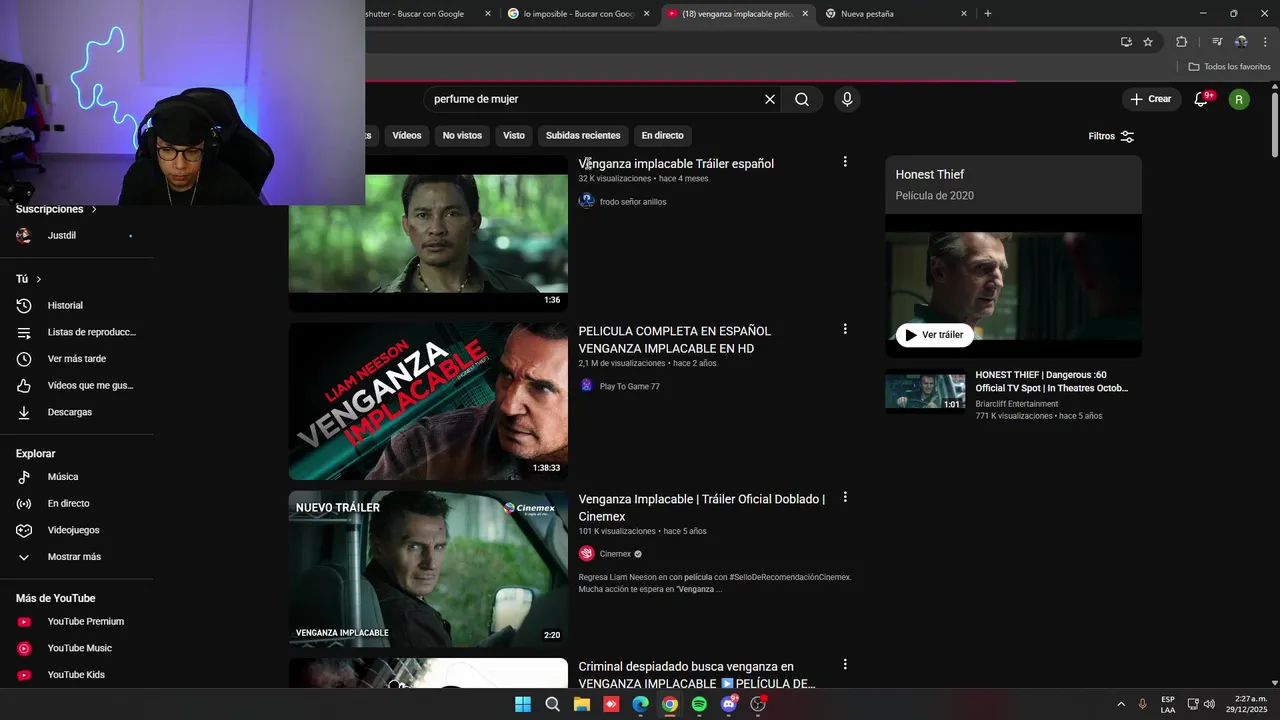This screenshot has height=720, width=1280.
Task: Open File Explorer from taskbar
Action: tap(582, 704)
